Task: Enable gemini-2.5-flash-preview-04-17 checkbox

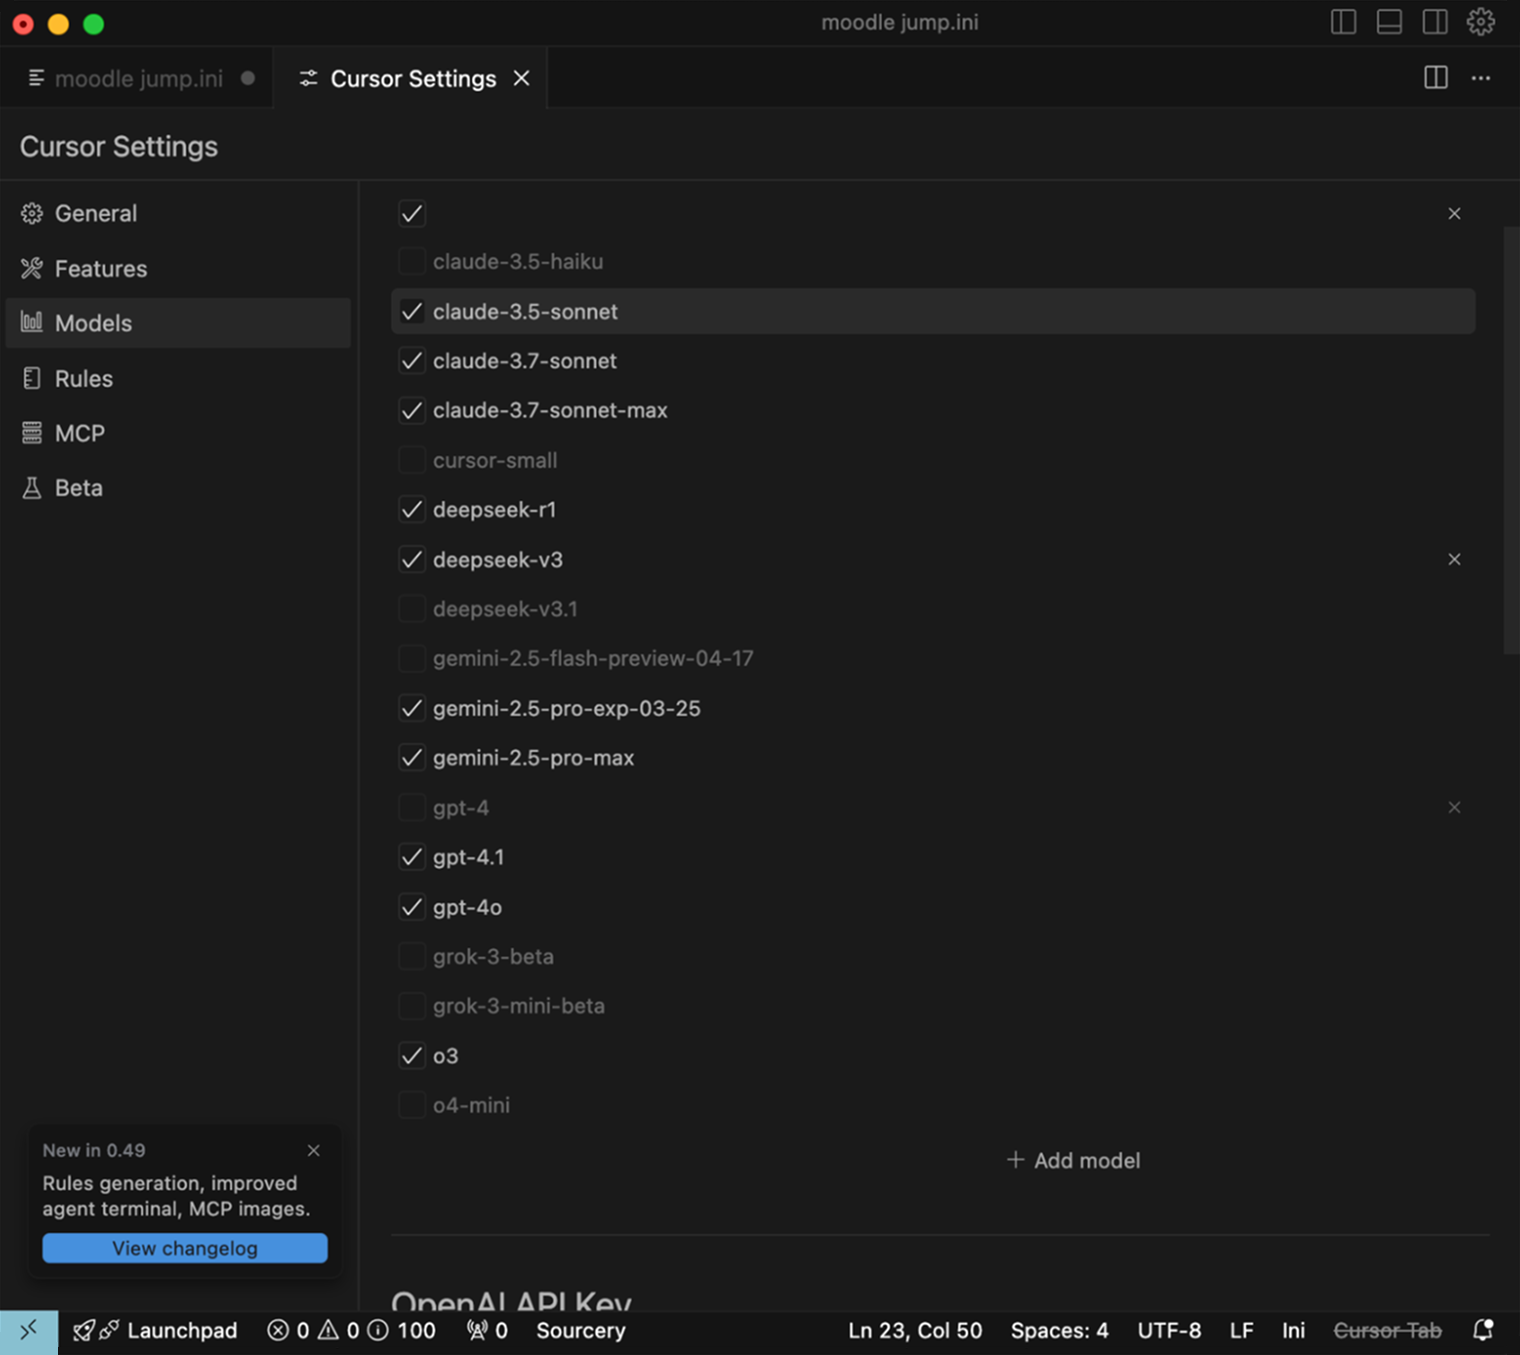Action: [412, 658]
